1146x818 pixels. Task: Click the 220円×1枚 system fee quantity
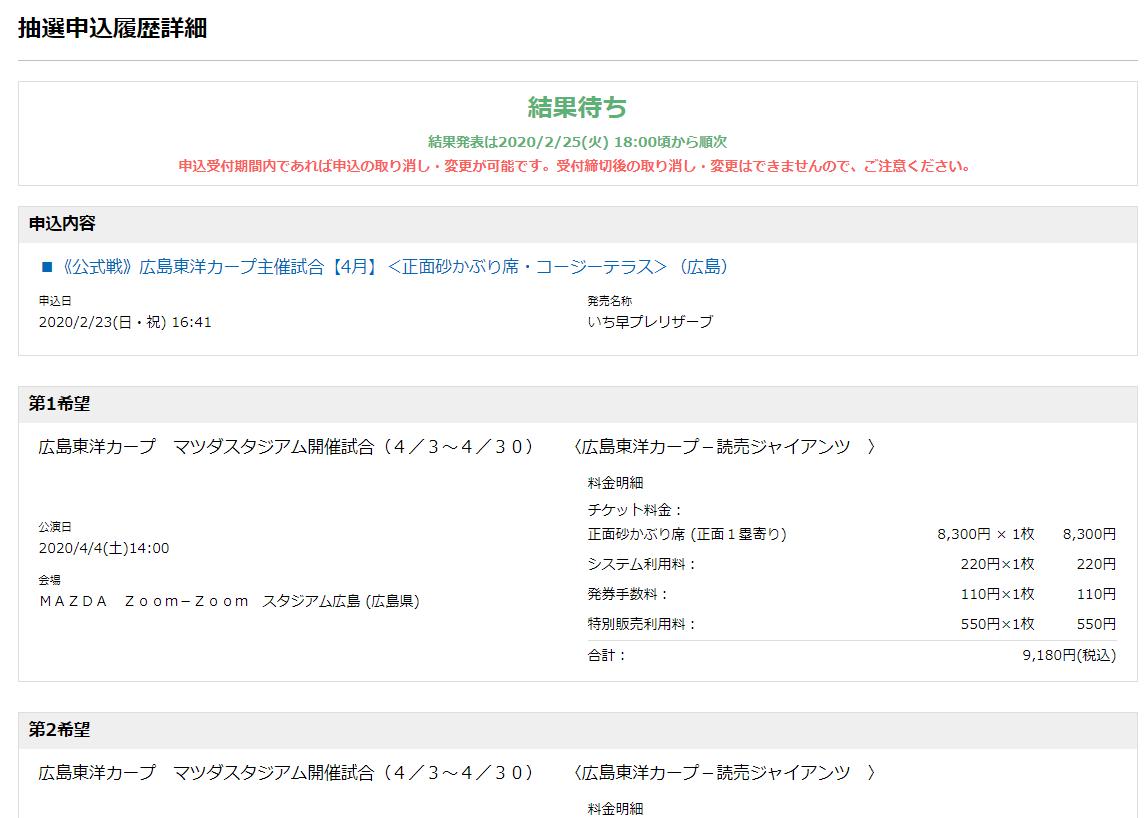(998, 564)
